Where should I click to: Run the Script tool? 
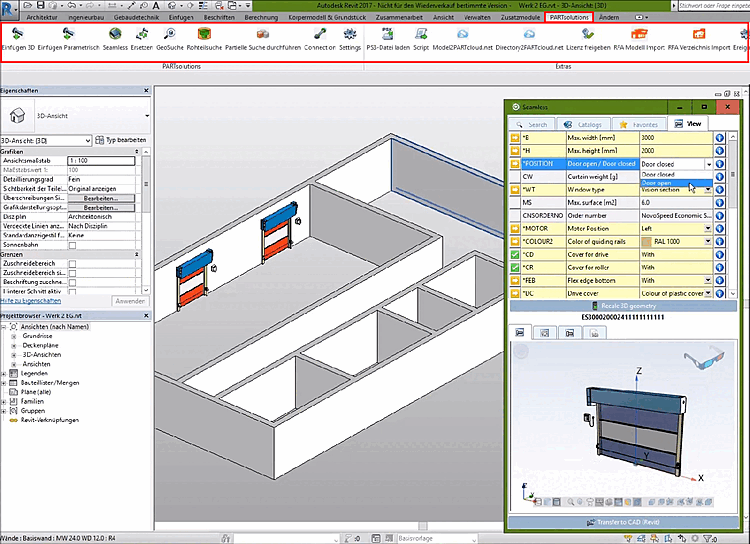tap(421, 33)
